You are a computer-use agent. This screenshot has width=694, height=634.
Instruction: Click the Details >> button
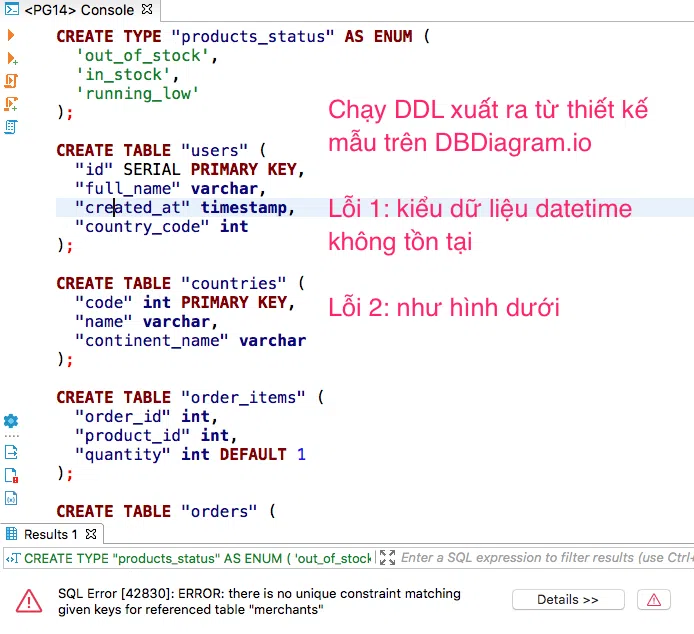pyautogui.click(x=567, y=600)
